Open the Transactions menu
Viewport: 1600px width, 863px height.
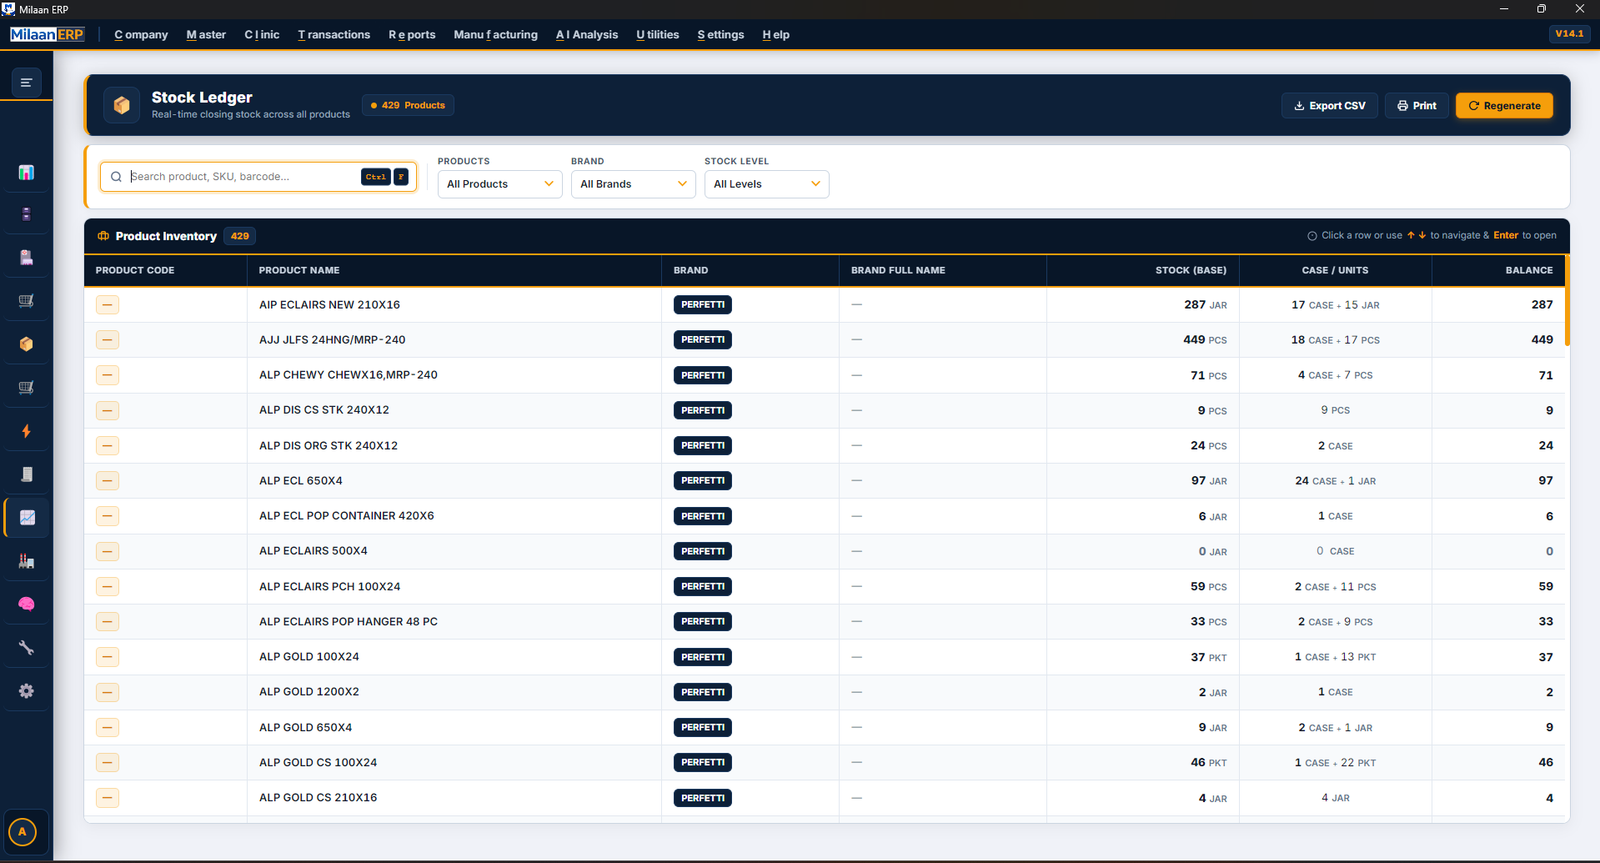pyautogui.click(x=334, y=35)
